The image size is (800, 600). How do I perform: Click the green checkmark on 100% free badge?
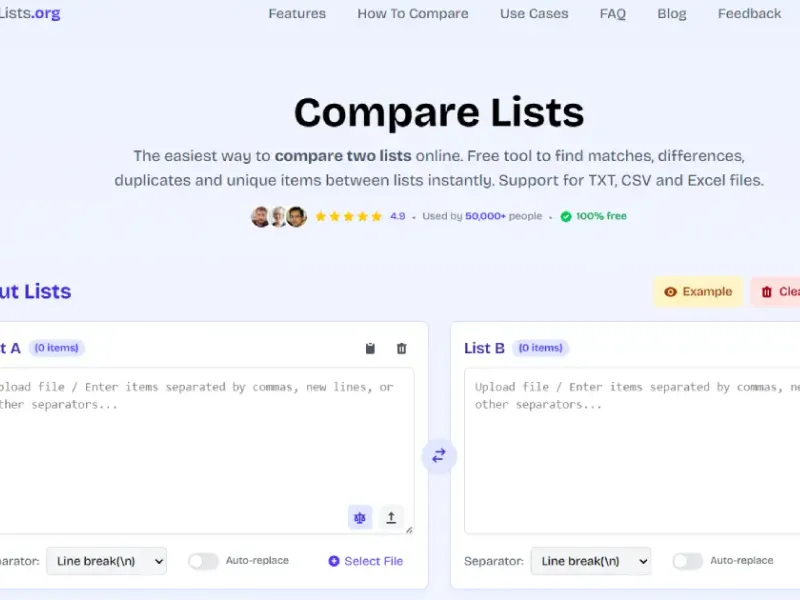click(x=567, y=216)
